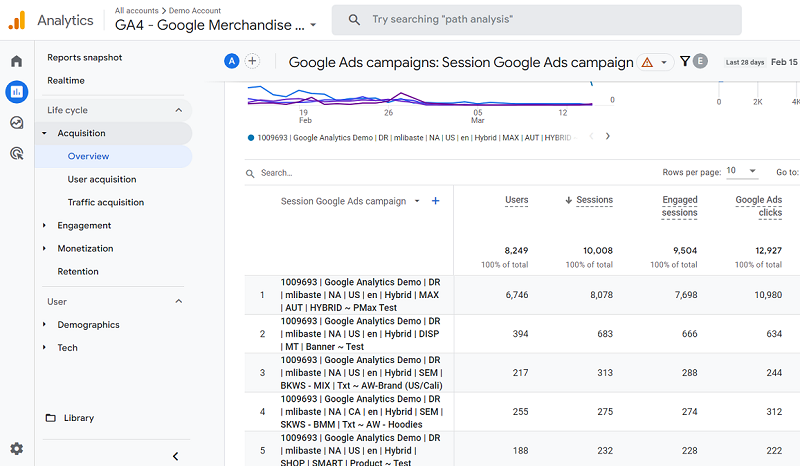Expand the Demographics menu

tap(44, 325)
